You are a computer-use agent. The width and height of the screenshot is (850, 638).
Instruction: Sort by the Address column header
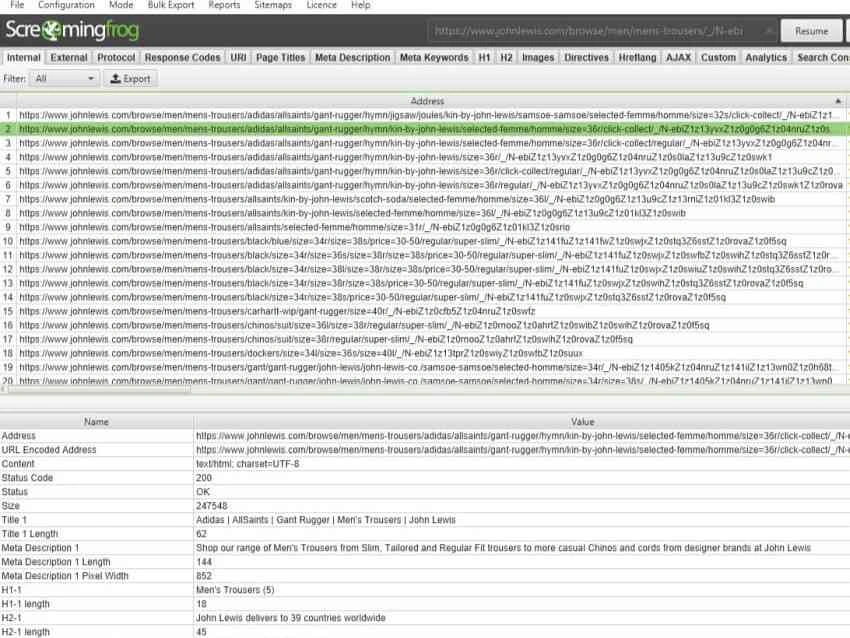click(x=427, y=101)
